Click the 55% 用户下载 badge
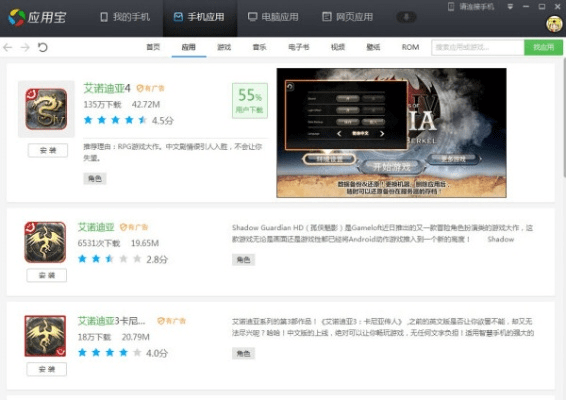This screenshot has height=400, width=566. pos(250,101)
